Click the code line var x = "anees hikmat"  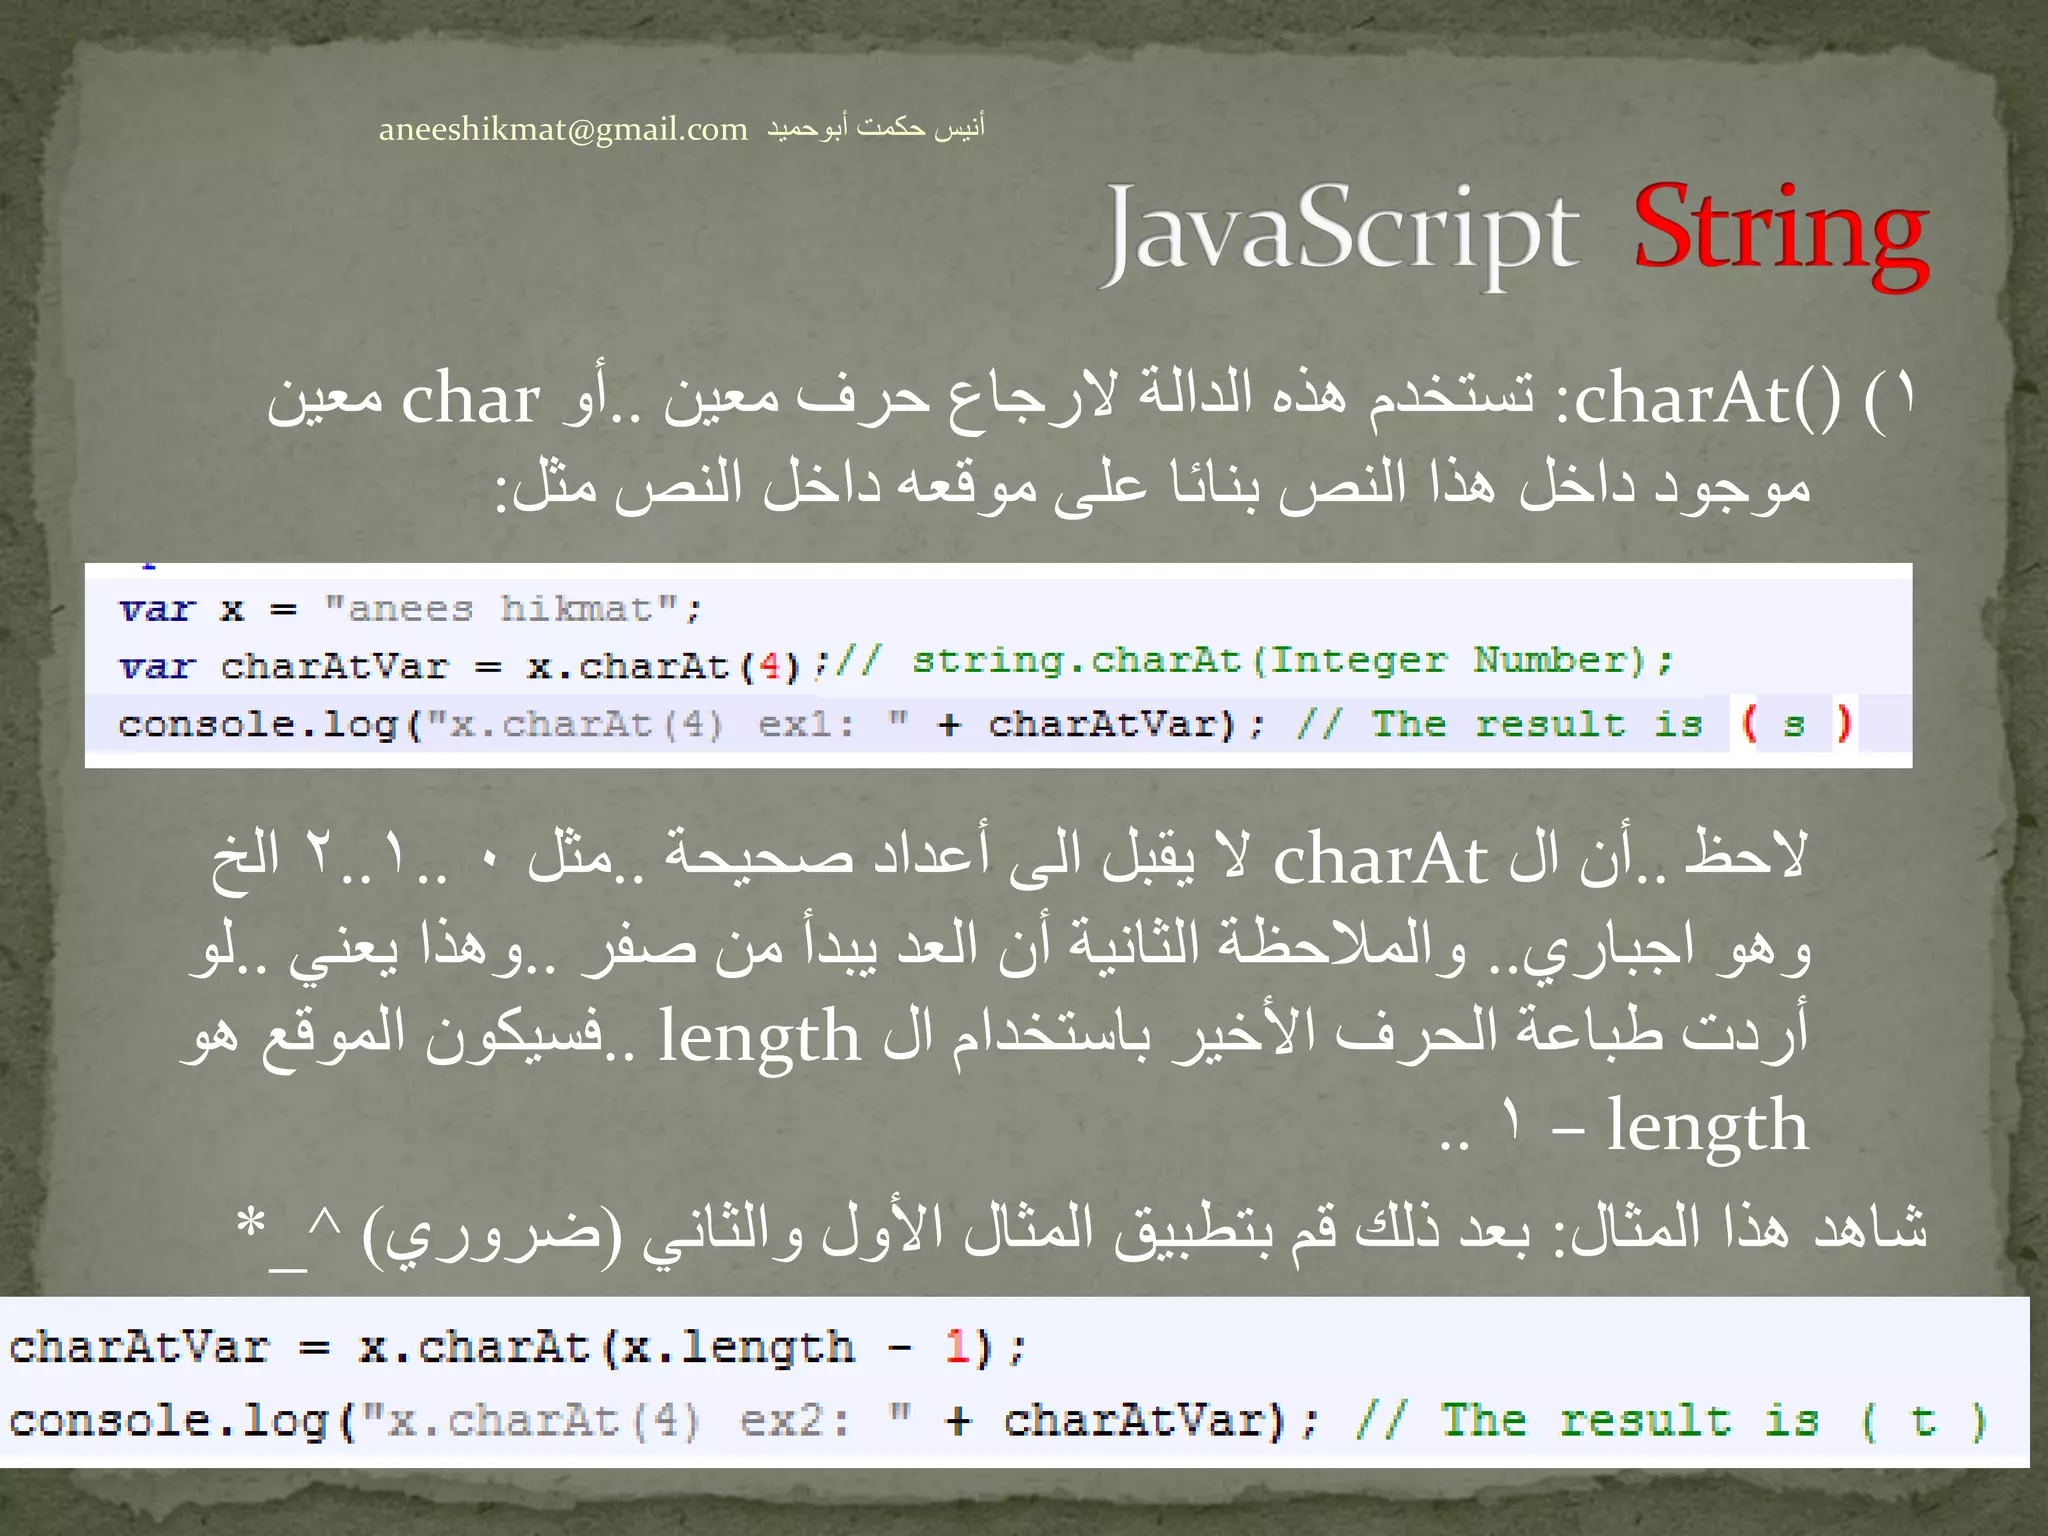(410, 608)
